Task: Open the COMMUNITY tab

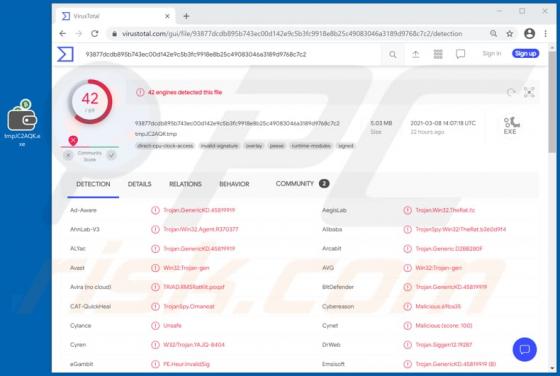Action: [302, 184]
